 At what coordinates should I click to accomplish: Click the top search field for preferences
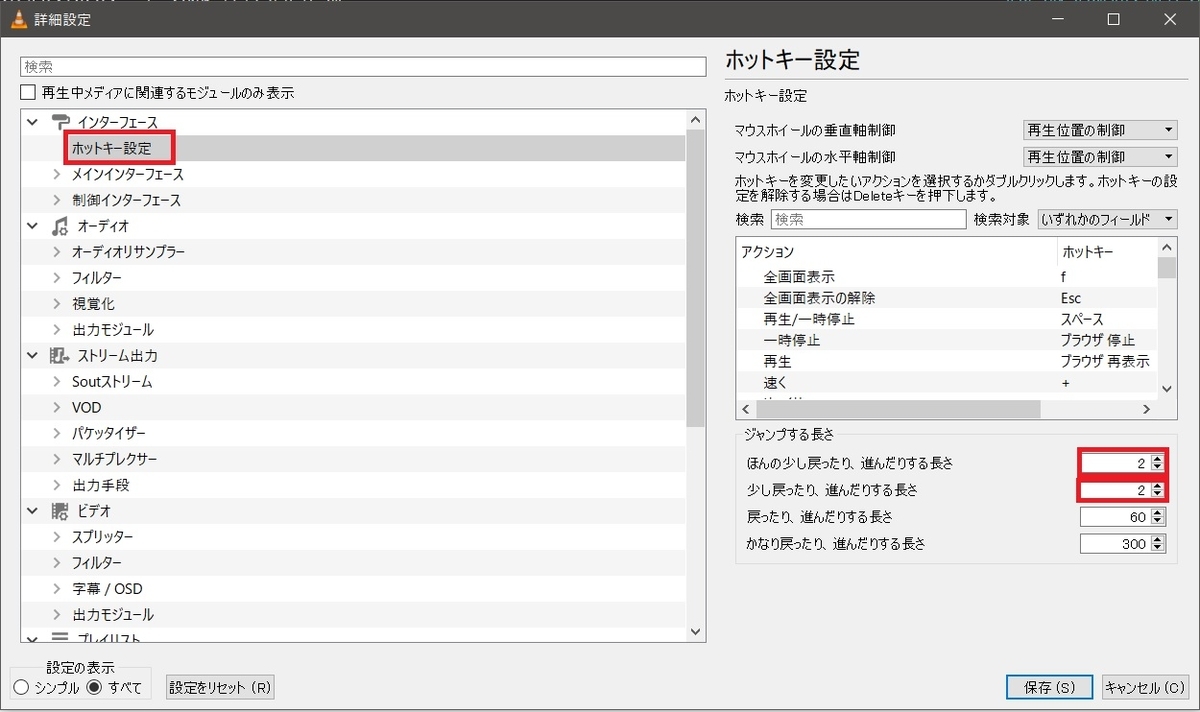[x=364, y=67]
